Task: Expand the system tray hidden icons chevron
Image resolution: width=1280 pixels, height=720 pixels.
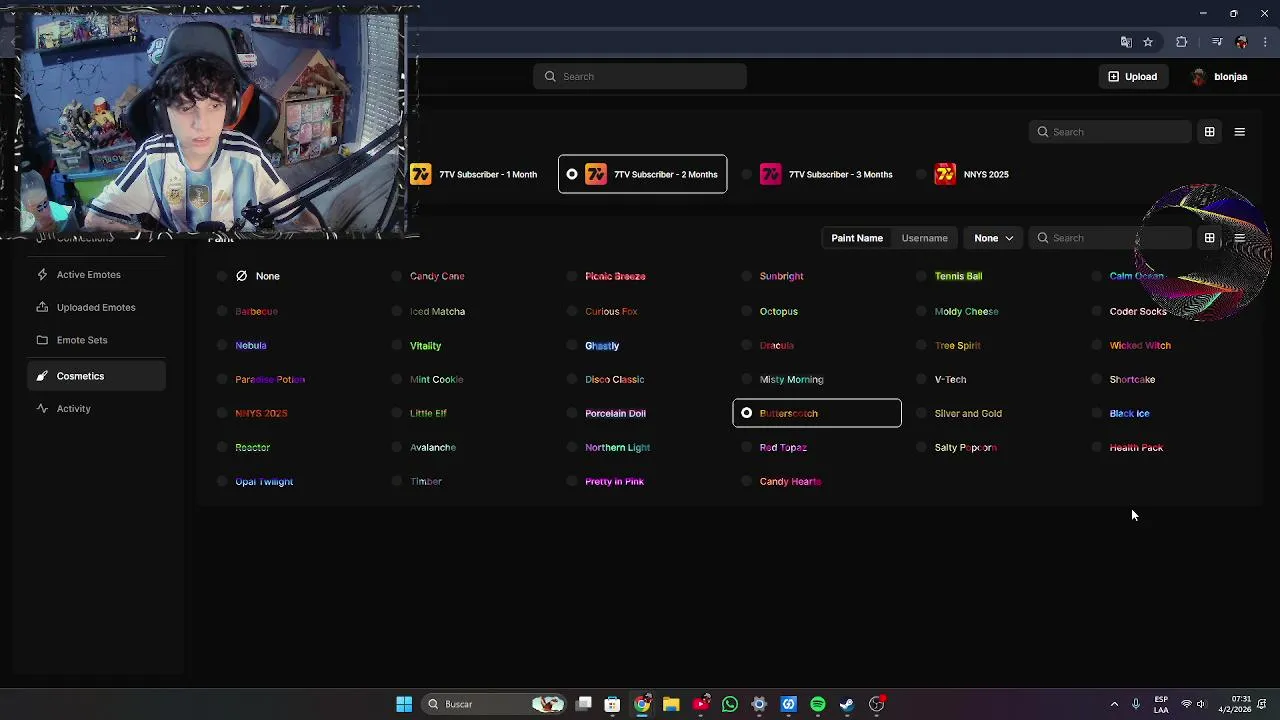Action: click(1114, 704)
